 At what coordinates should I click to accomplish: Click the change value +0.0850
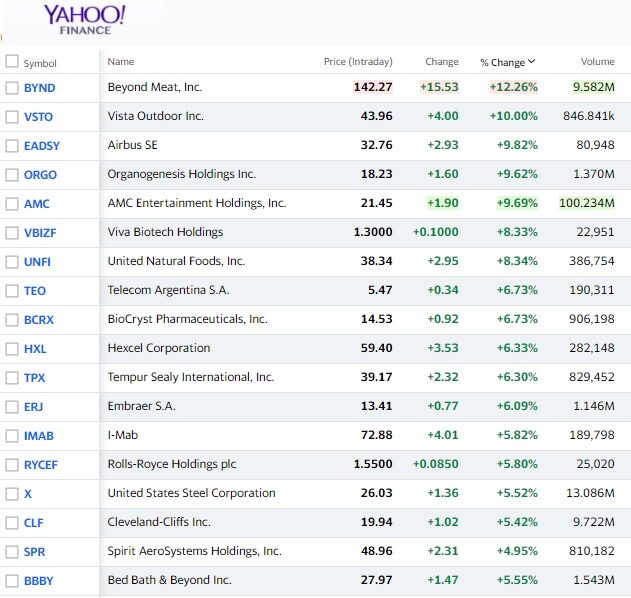pyautogui.click(x=436, y=464)
